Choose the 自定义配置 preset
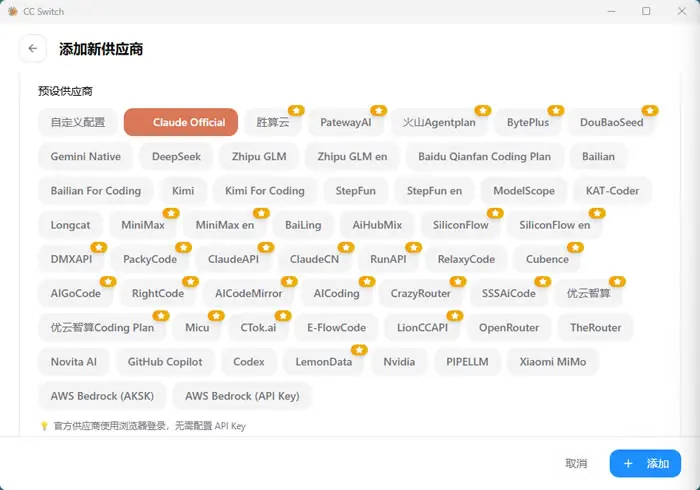Viewport: 700px width, 490px height. (x=78, y=122)
